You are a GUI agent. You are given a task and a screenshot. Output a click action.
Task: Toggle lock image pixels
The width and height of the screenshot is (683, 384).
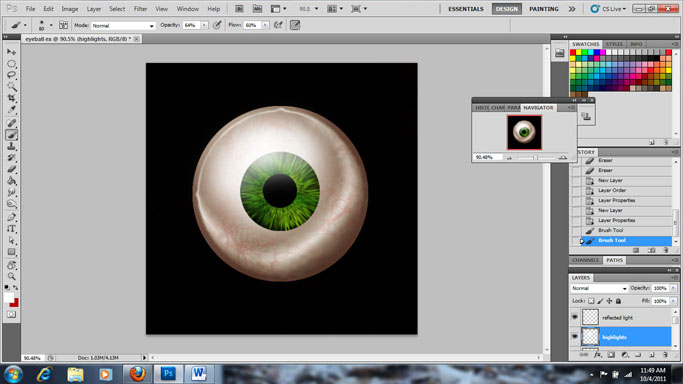tap(600, 301)
